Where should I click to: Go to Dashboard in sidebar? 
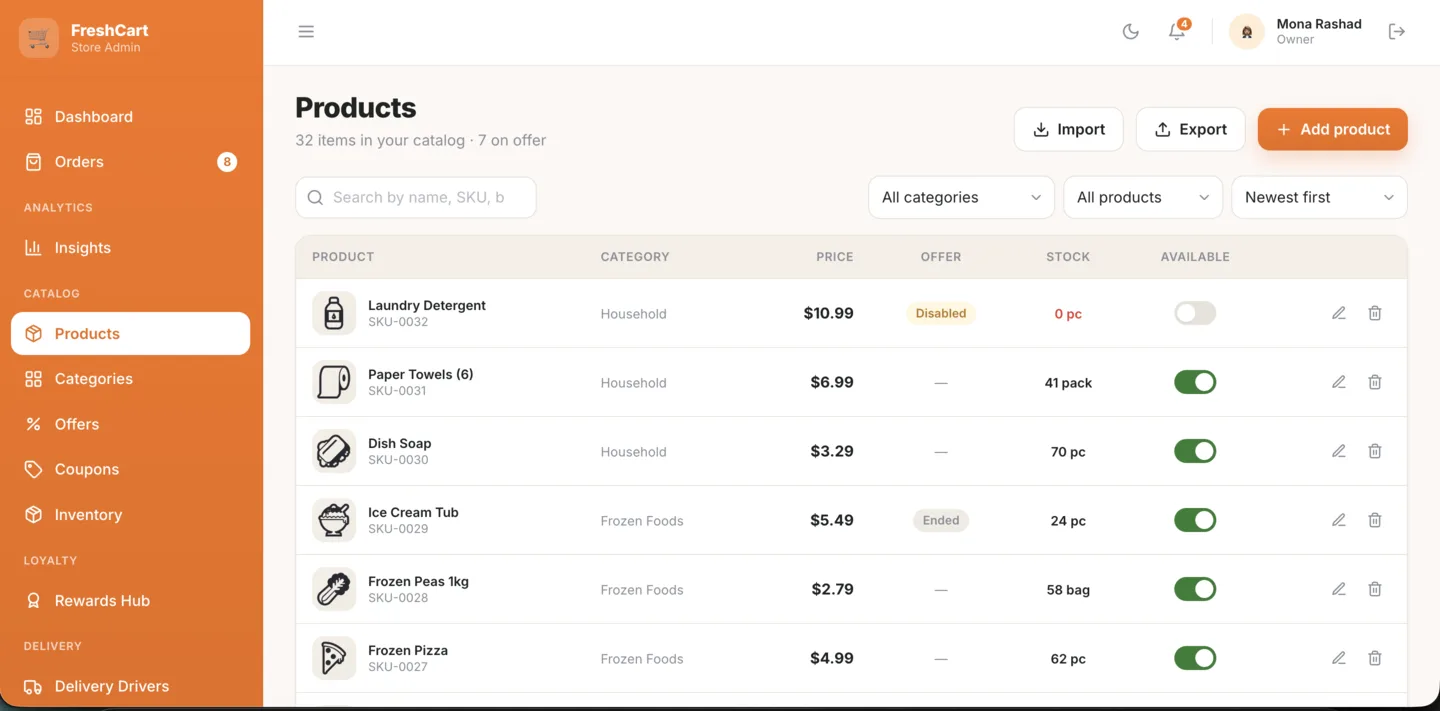[130, 117]
